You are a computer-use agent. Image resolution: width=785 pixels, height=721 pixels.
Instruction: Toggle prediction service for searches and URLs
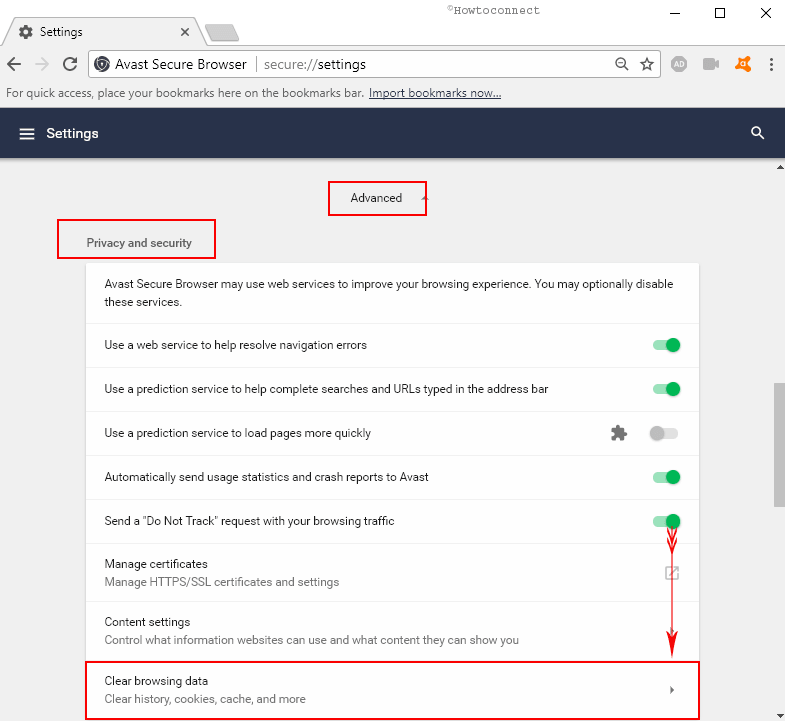(666, 389)
